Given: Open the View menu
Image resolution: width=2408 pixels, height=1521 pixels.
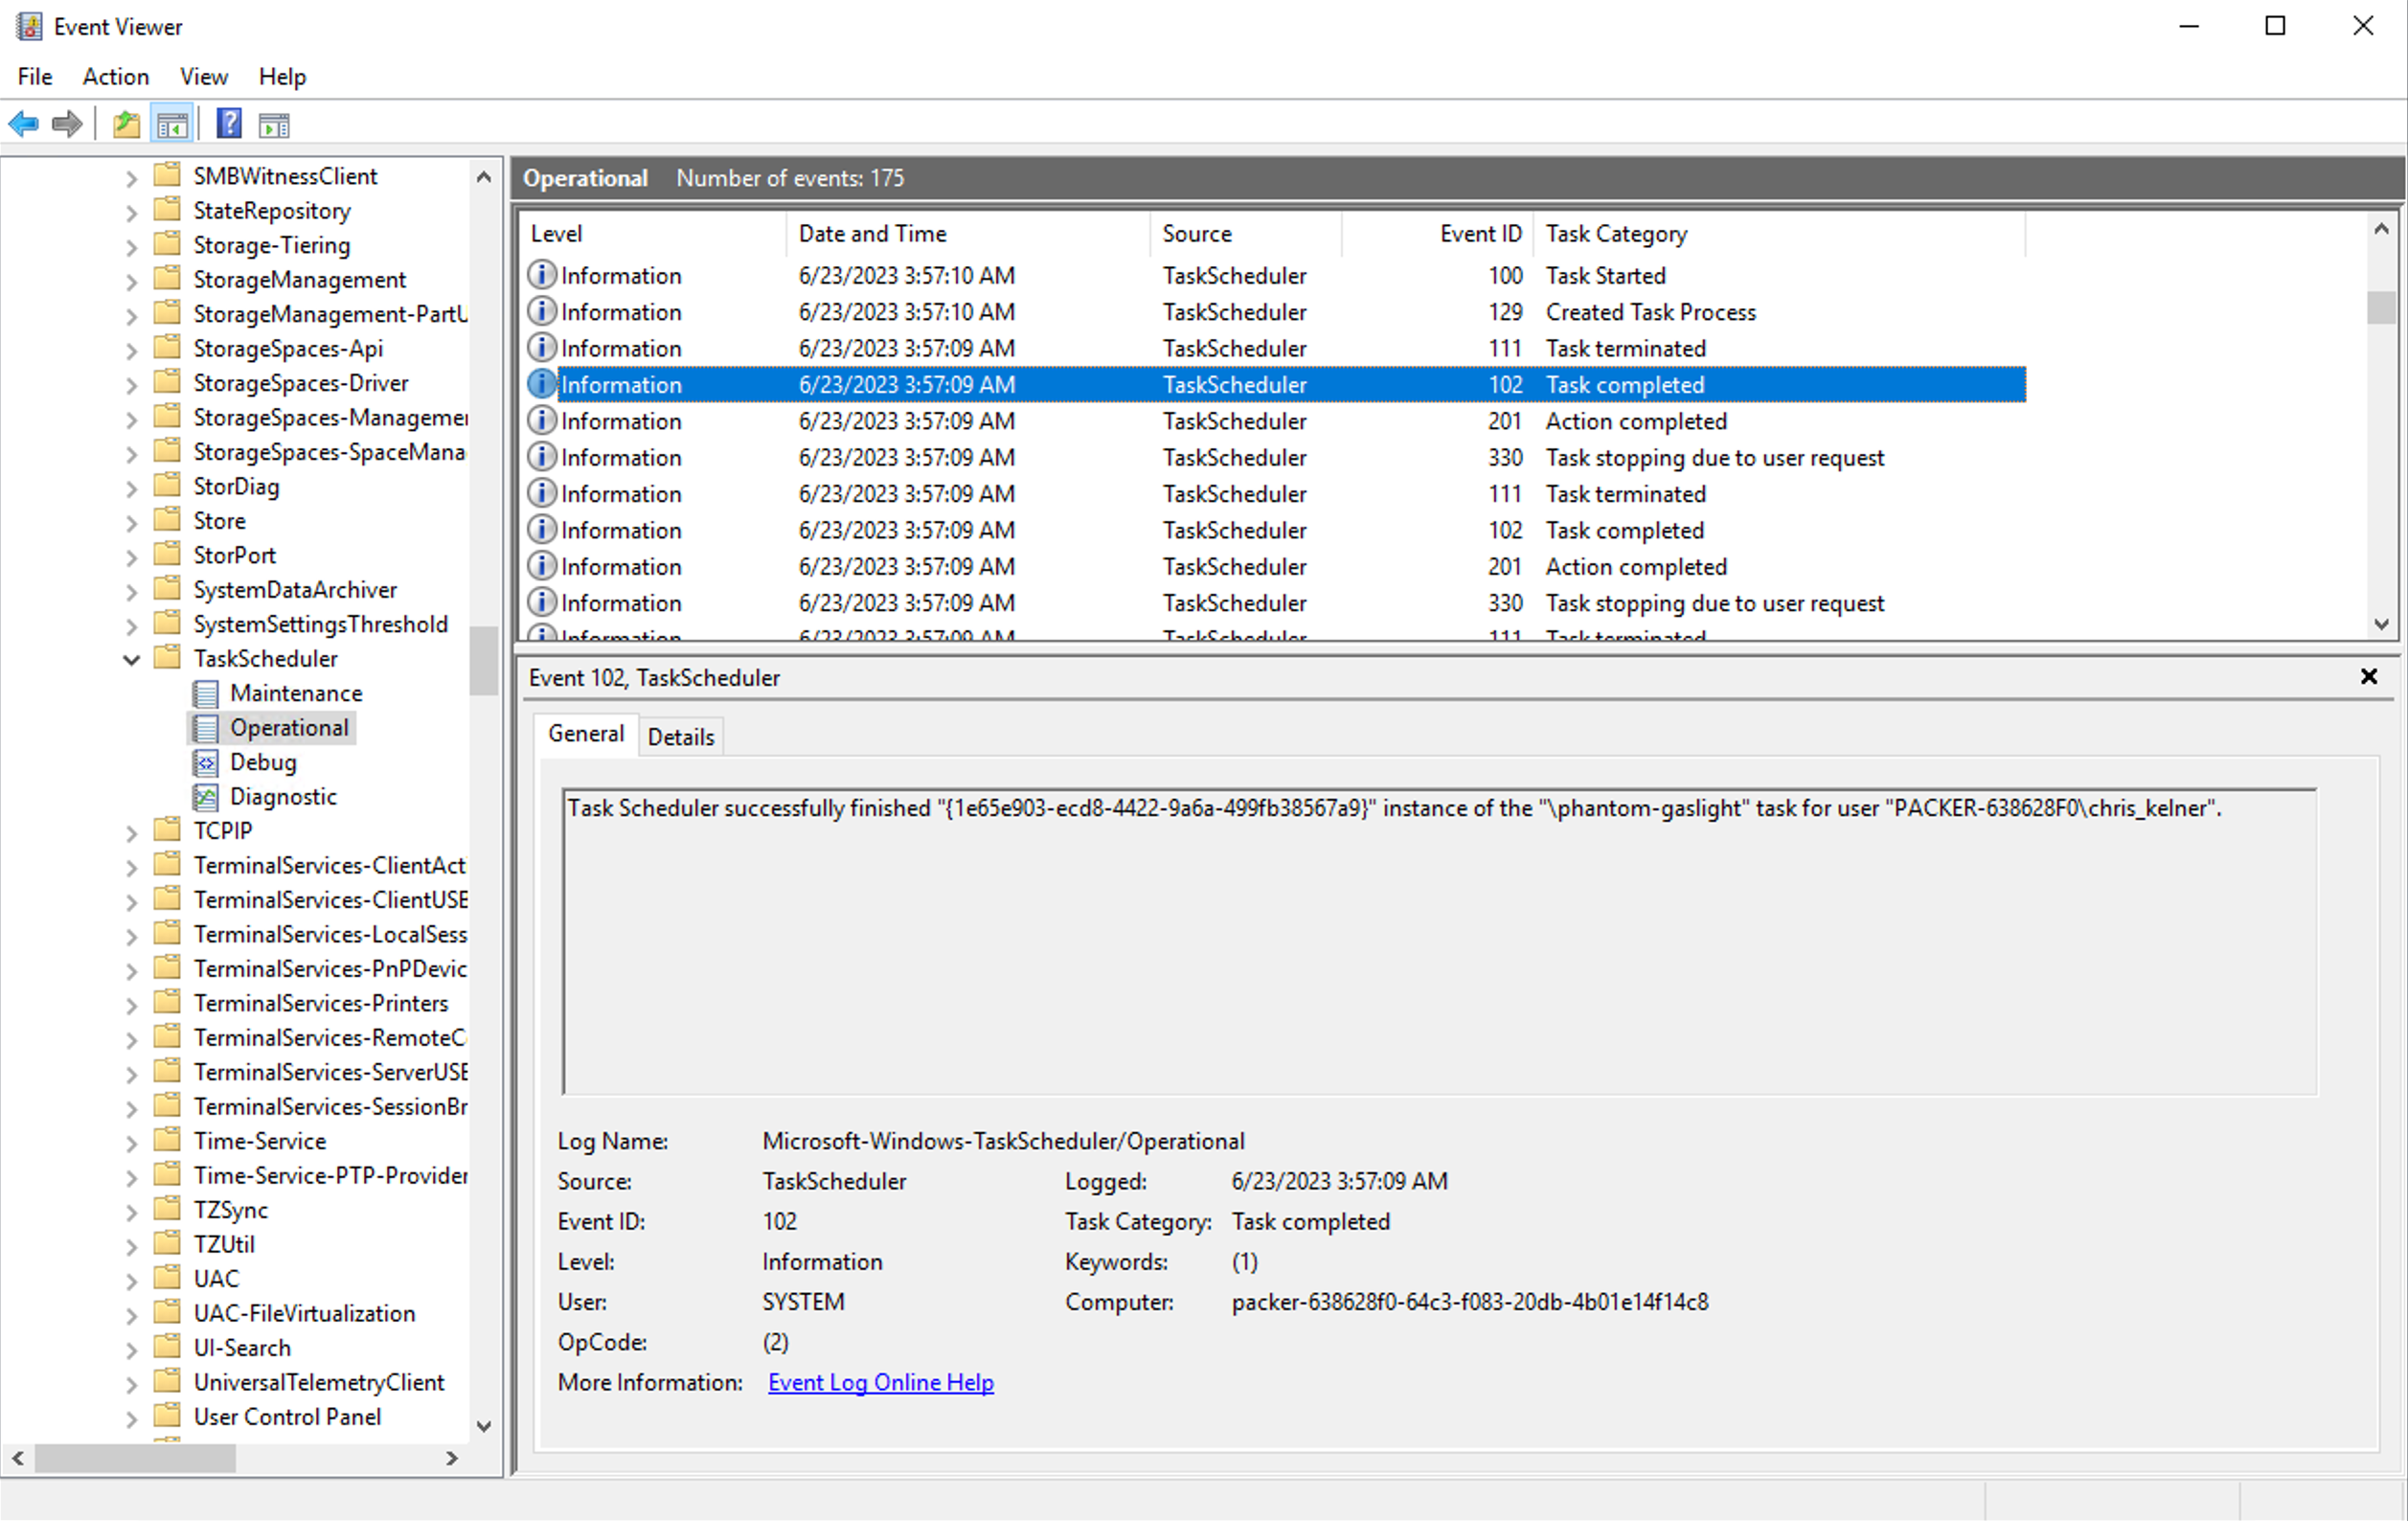Looking at the screenshot, I should pos(203,76).
